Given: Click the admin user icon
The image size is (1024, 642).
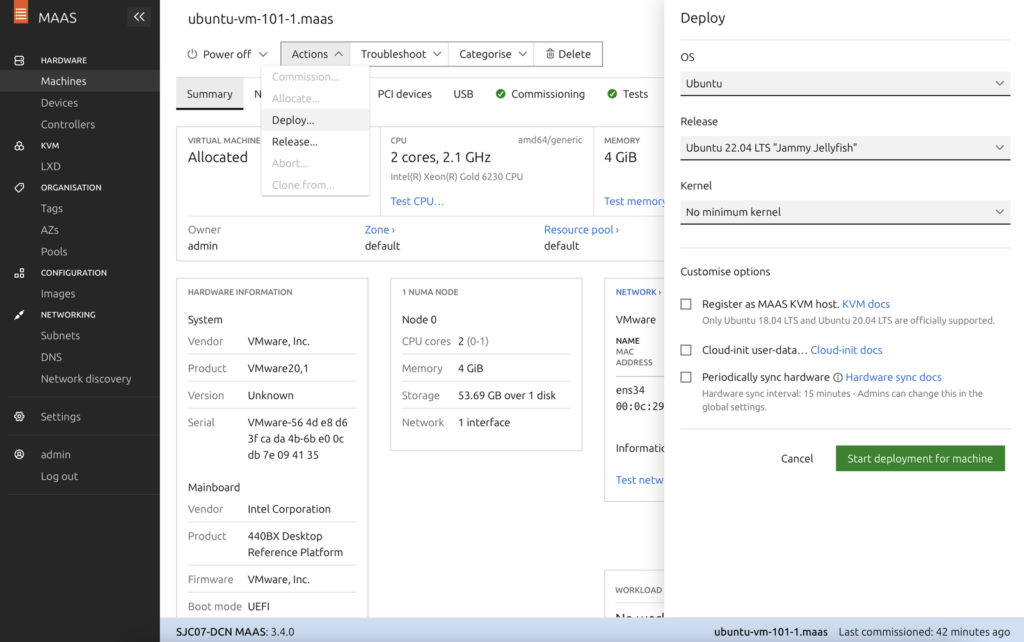Looking at the screenshot, I should 20,455.
